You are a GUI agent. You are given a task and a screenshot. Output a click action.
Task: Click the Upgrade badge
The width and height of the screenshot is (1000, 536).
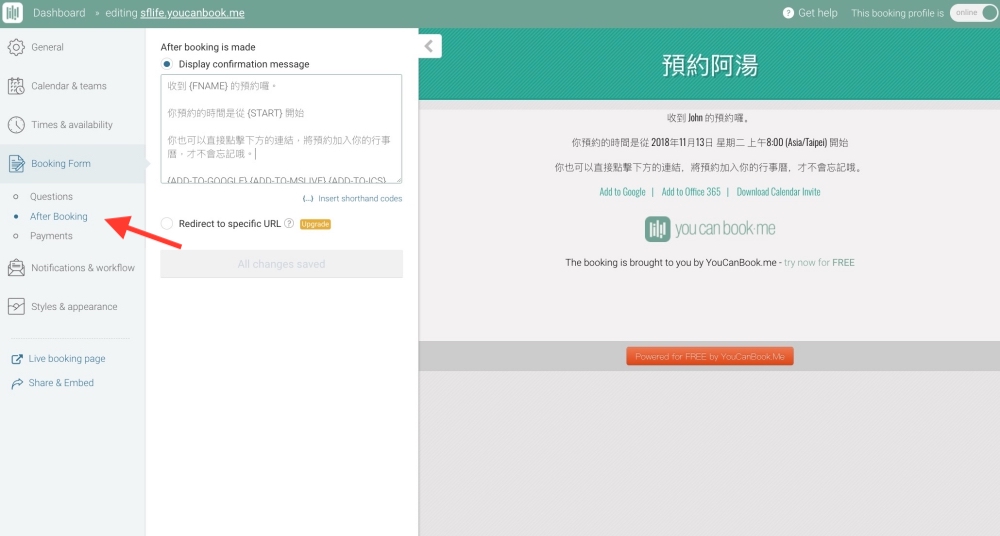pos(315,224)
